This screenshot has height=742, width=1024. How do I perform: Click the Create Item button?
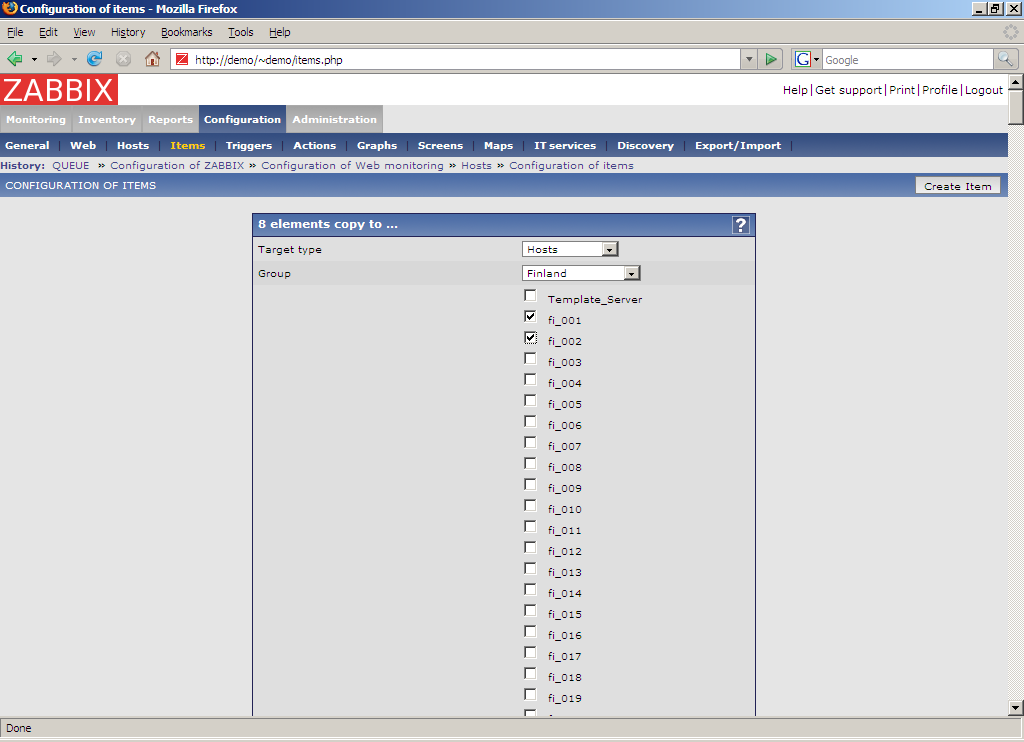957,186
